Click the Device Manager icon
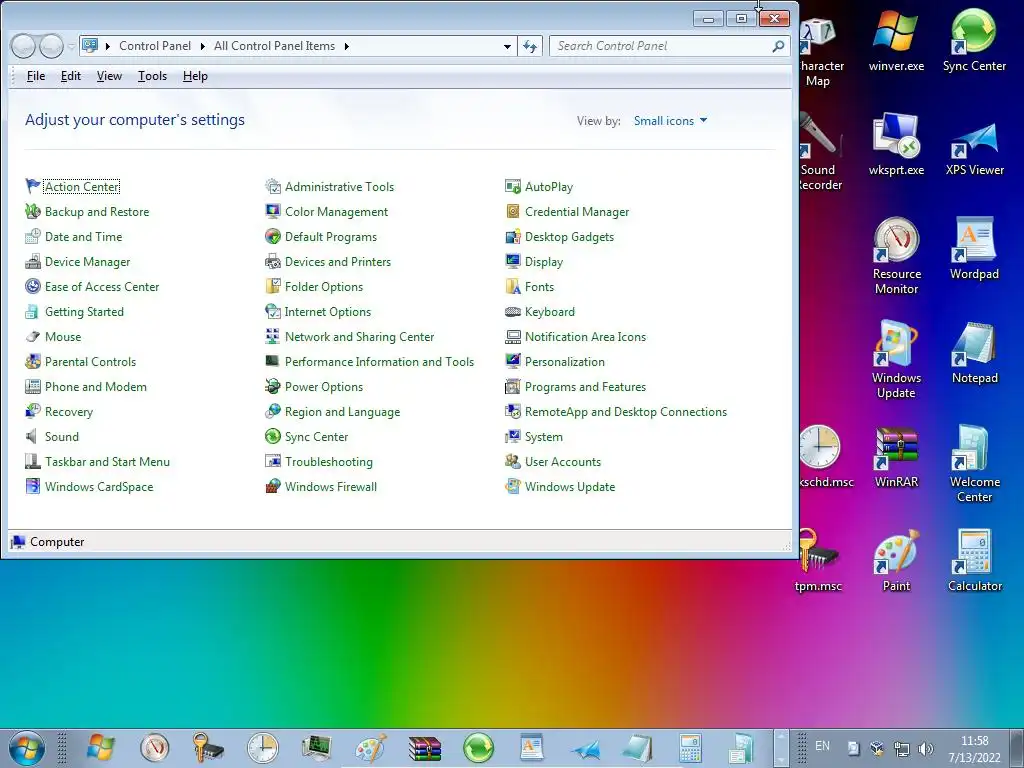Viewport: 1024px width, 768px height. [33, 262]
